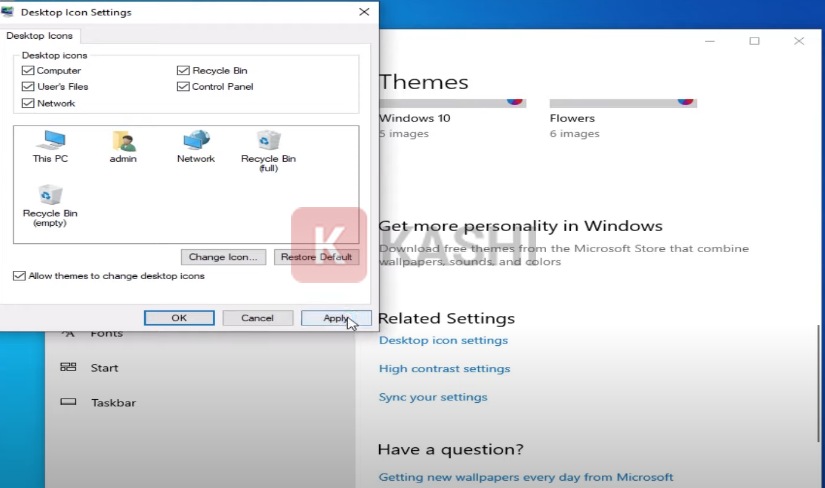
Task: Open Start settings in sidebar
Action: [104, 367]
